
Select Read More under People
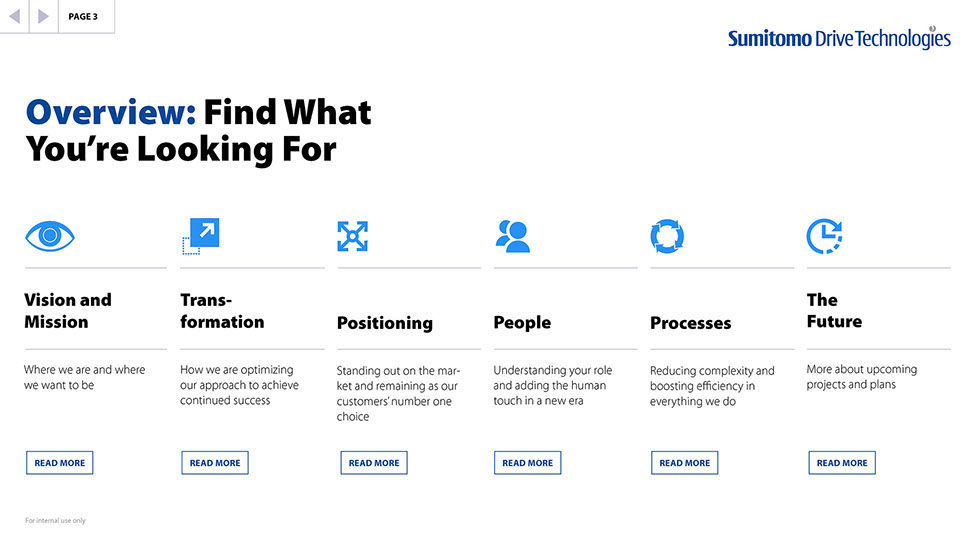click(x=527, y=463)
